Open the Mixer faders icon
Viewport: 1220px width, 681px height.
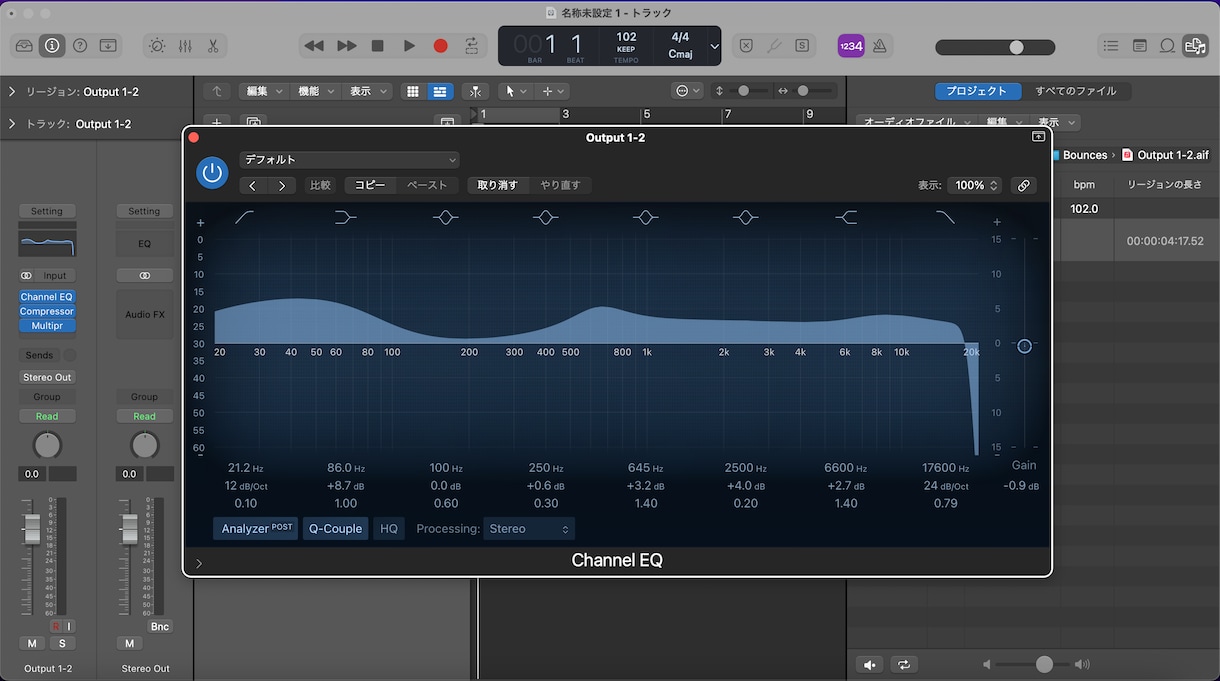[185, 46]
